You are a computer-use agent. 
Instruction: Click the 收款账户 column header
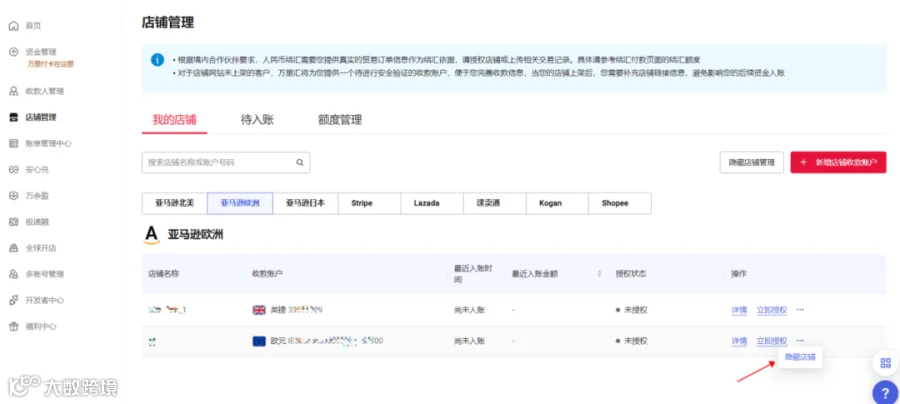[267, 274]
